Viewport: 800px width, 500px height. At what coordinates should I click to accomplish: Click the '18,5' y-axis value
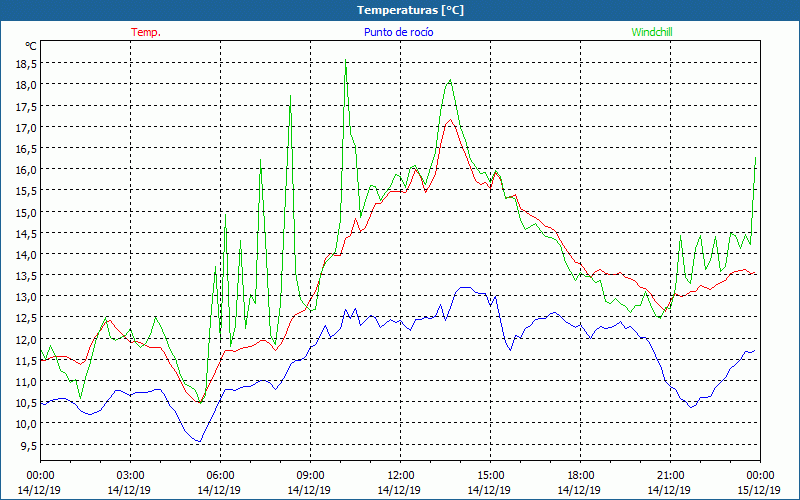(27, 64)
